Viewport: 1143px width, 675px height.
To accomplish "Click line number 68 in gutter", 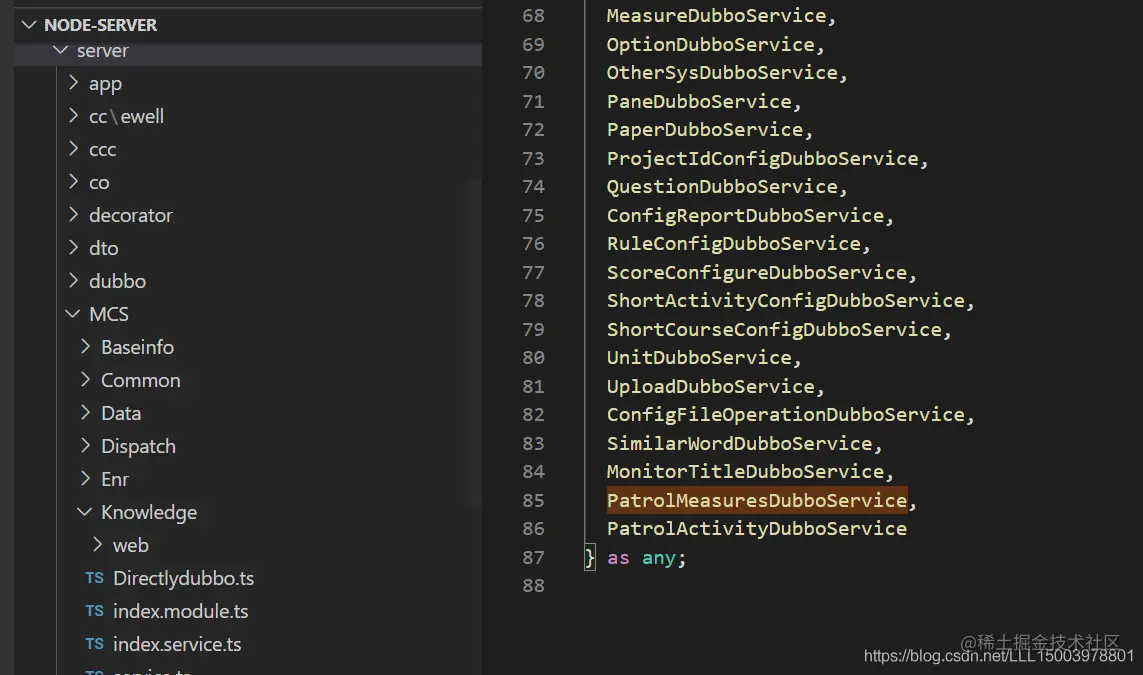I will pyautogui.click(x=533, y=15).
